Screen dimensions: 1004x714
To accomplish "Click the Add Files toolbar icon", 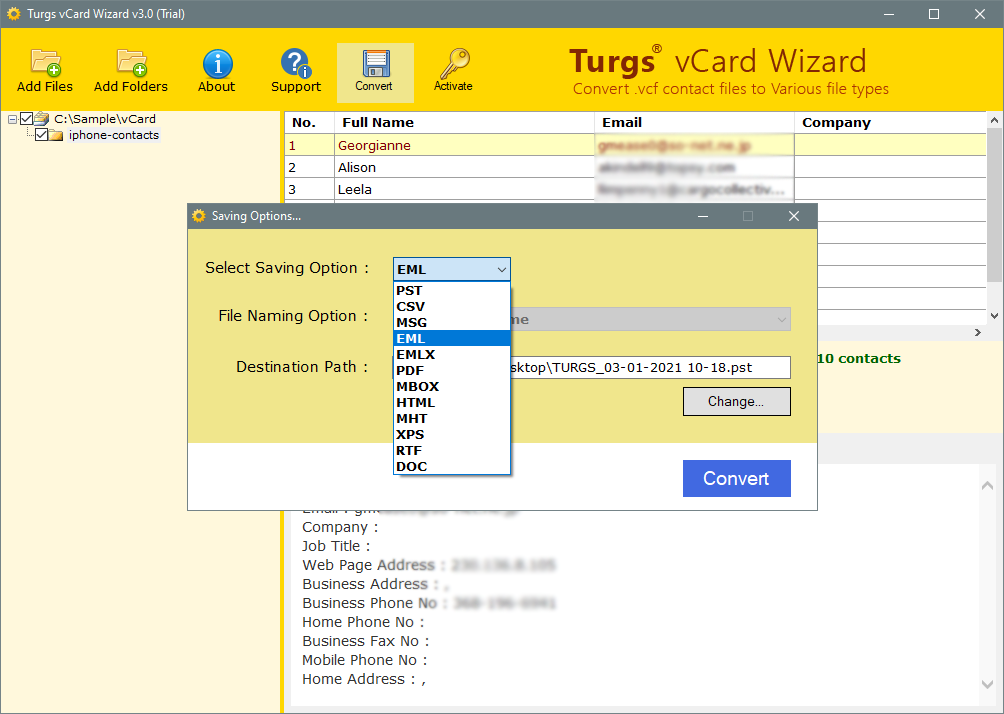I will pos(45,61).
